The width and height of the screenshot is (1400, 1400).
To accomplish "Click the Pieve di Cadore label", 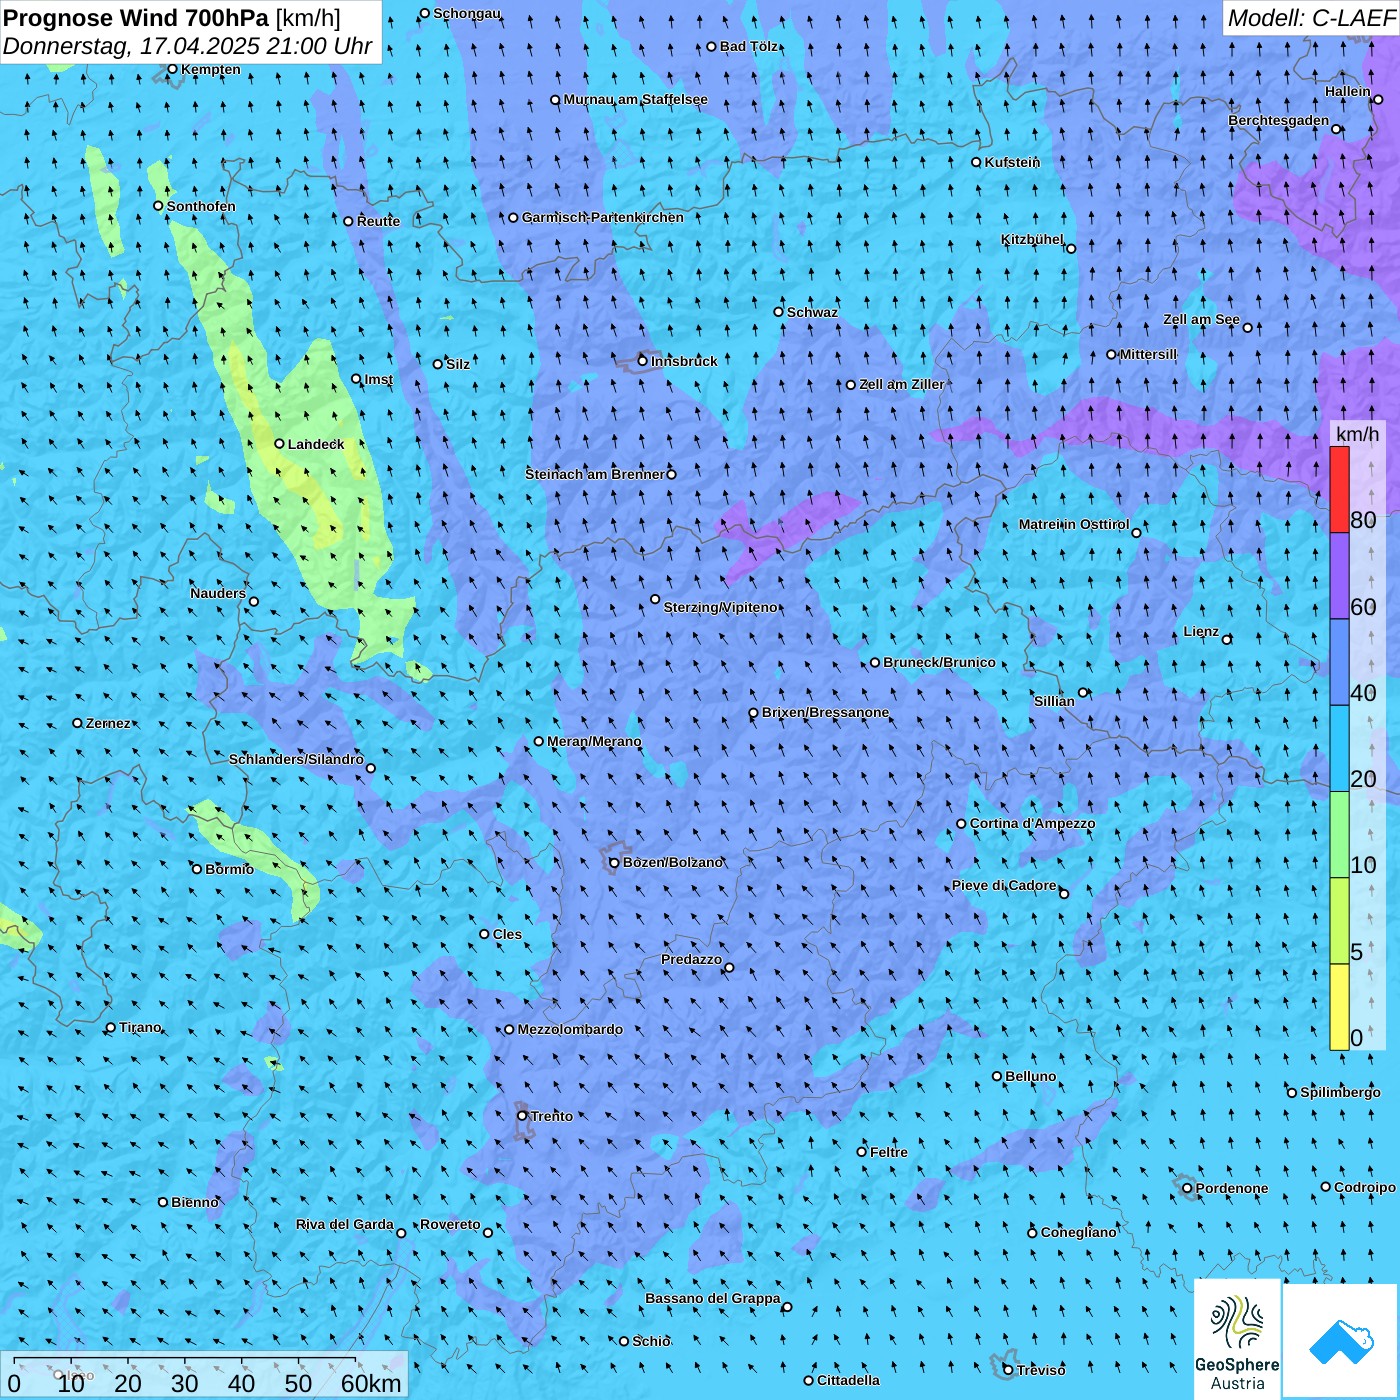I will click(x=1004, y=885).
